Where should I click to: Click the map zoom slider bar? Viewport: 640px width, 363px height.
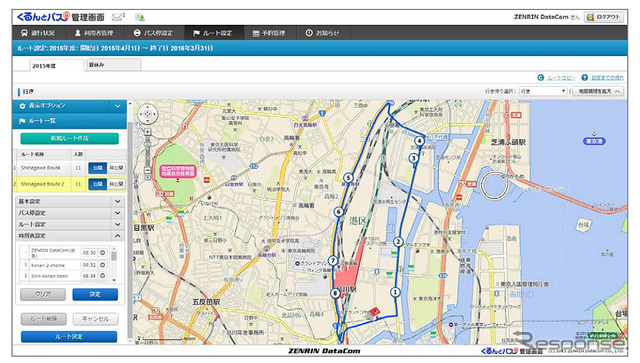148,151
